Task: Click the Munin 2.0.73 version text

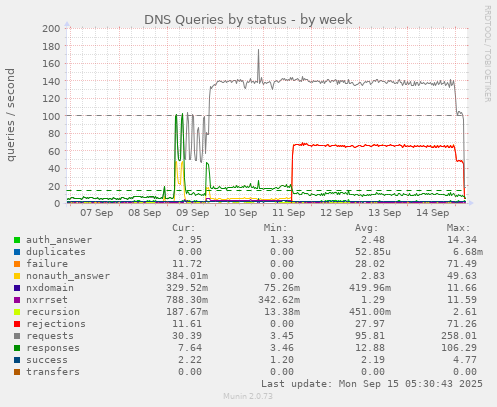Action: (248, 396)
